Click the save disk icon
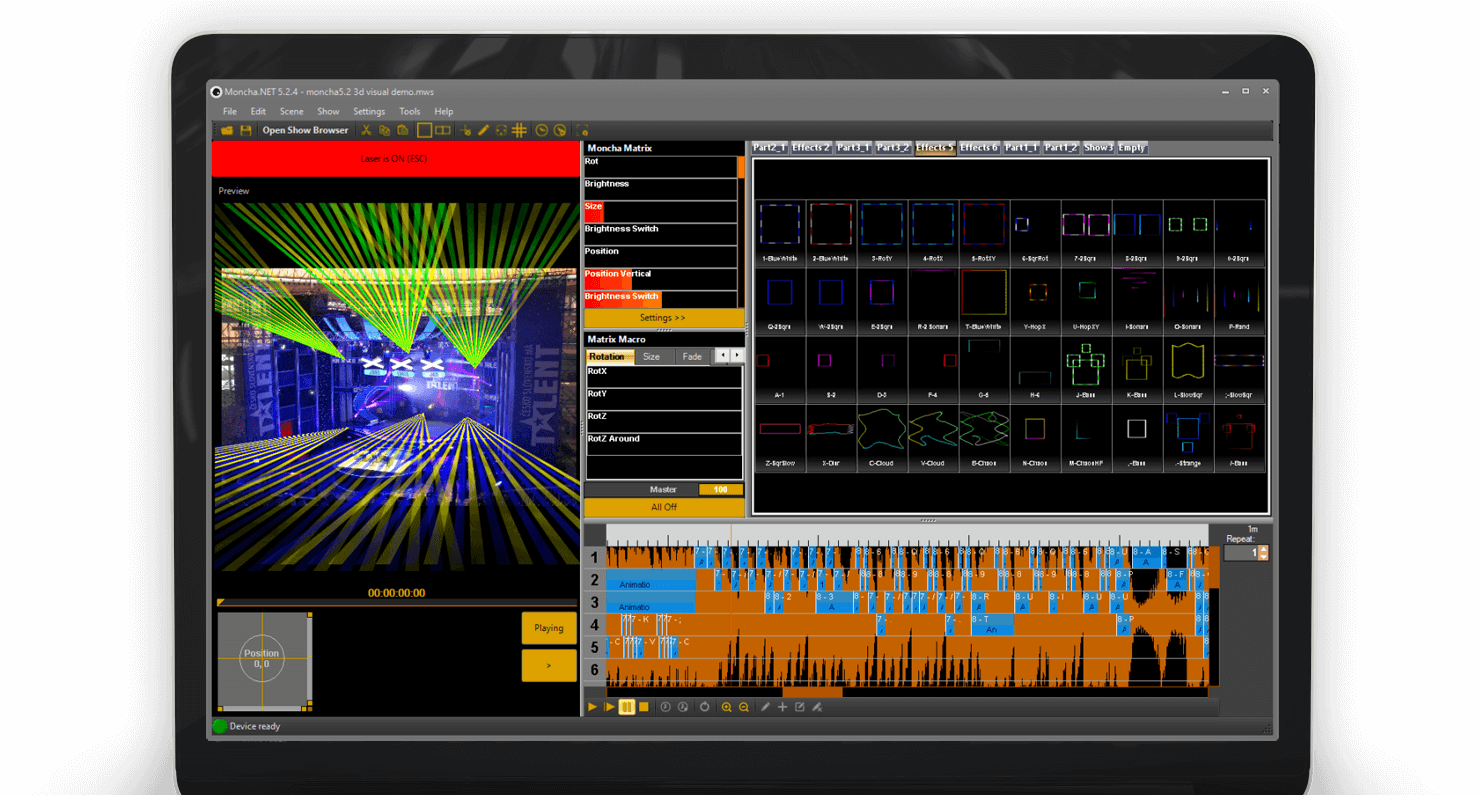The image size is (1479, 795). pyautogui.click(x=245, y=130)
